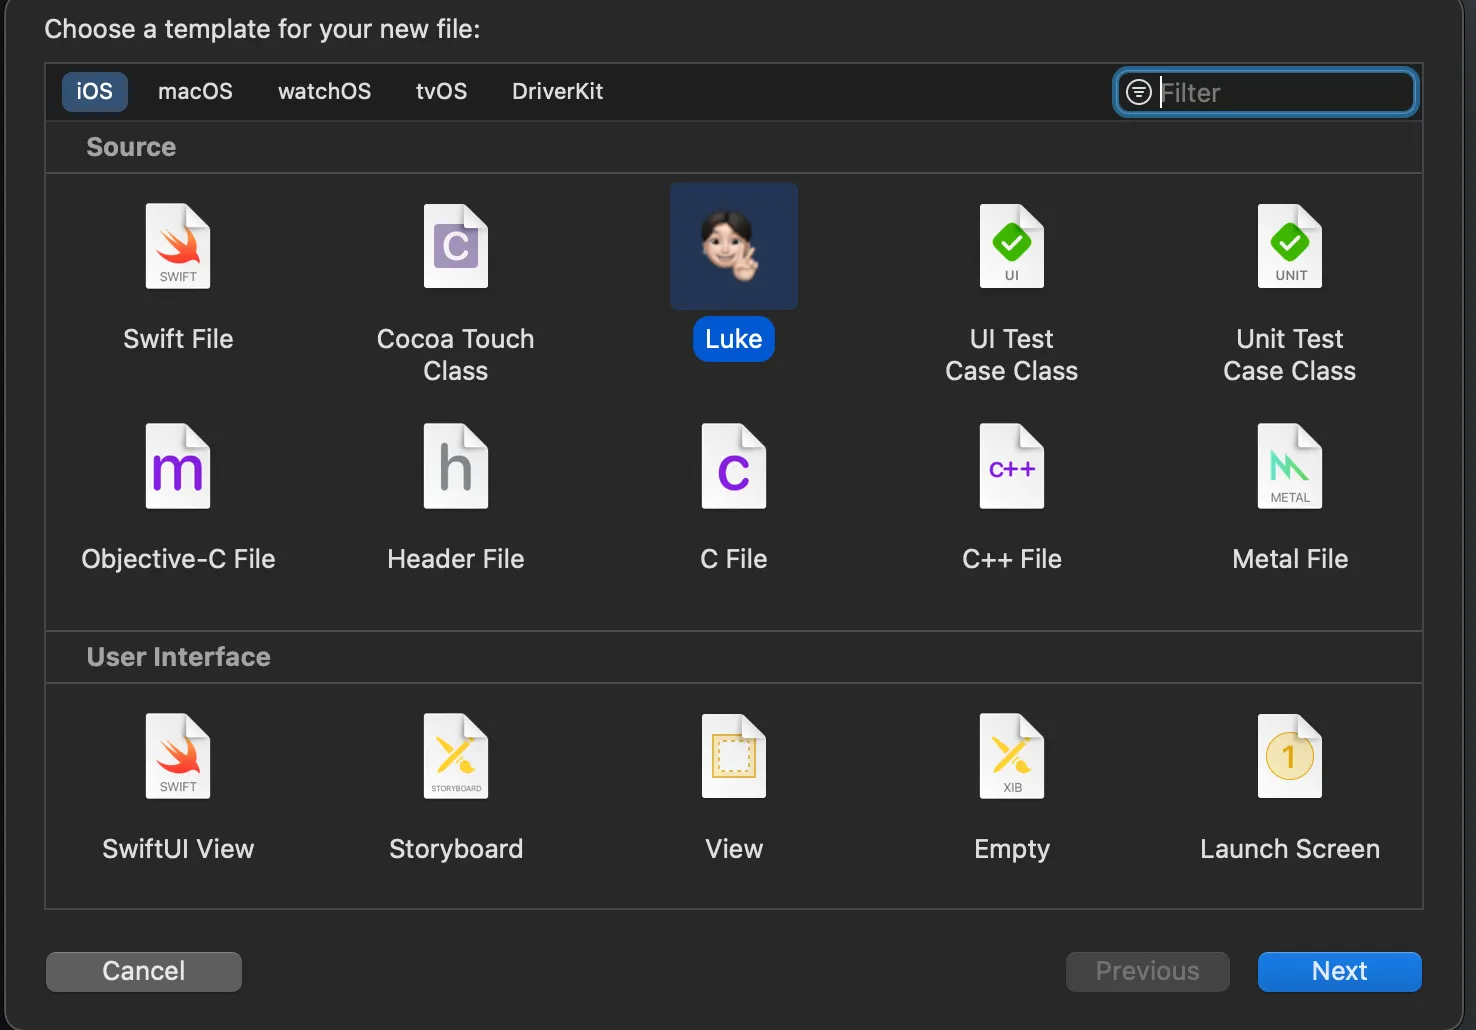Click the Next button

tap(1339, 971)
